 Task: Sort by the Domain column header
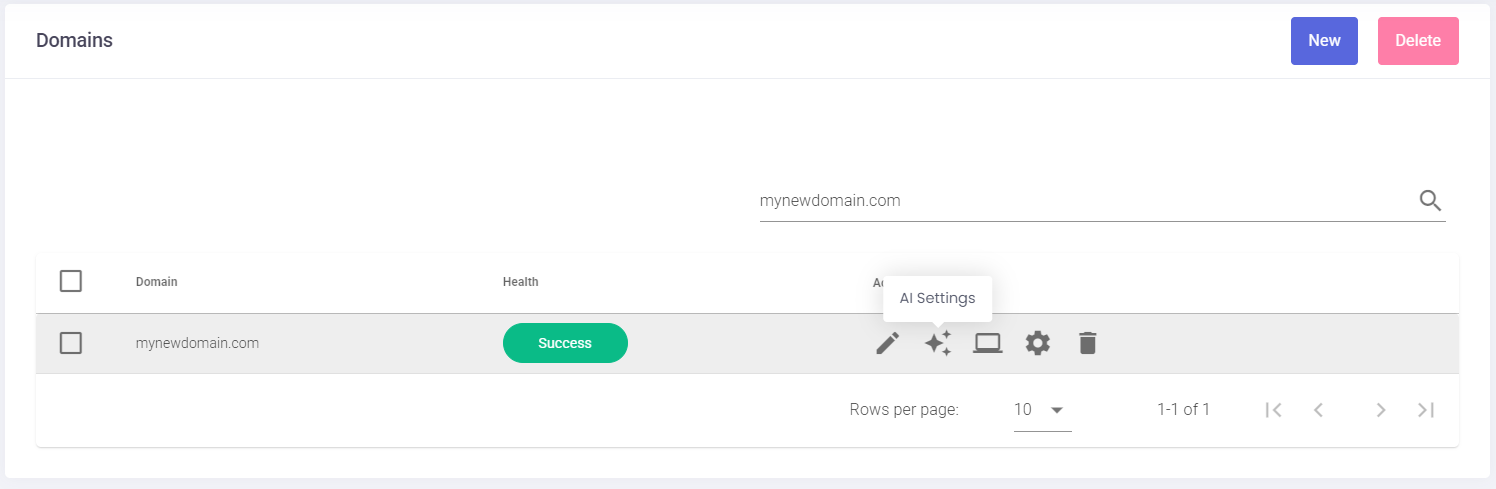(x=157, y=282)
